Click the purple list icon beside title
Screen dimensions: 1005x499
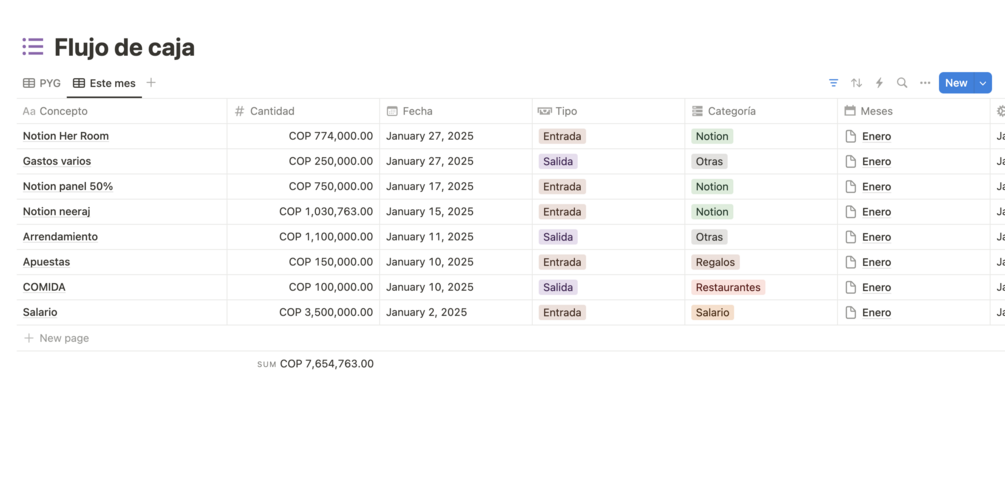(33, 47)
